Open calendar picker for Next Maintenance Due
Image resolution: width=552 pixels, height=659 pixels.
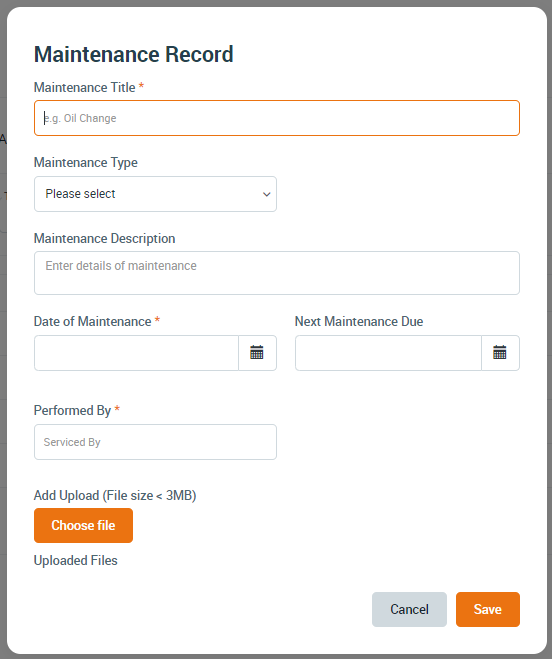[500, 353]
